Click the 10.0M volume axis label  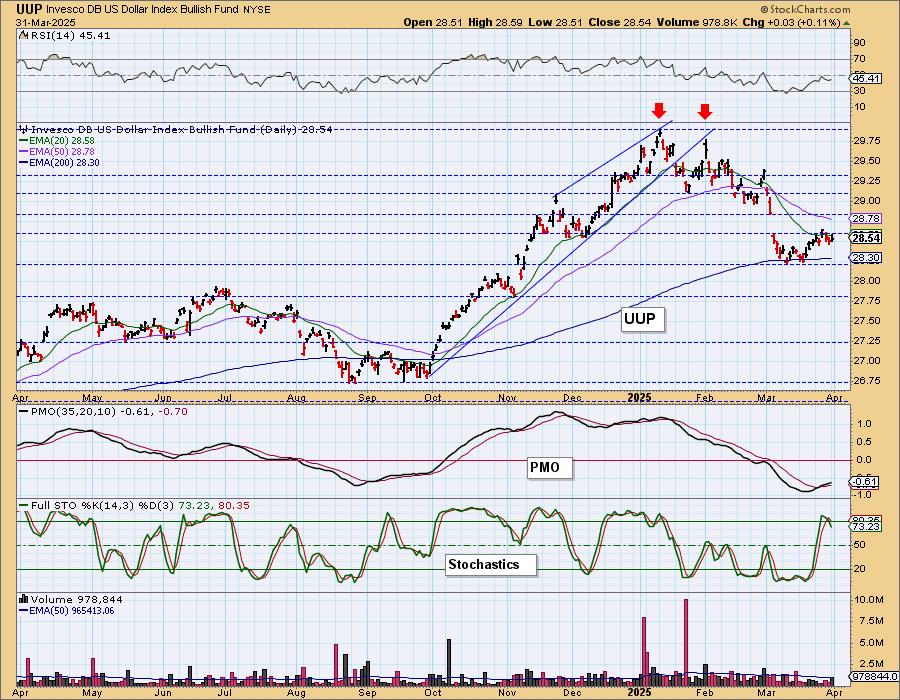(x=868, y=600)
